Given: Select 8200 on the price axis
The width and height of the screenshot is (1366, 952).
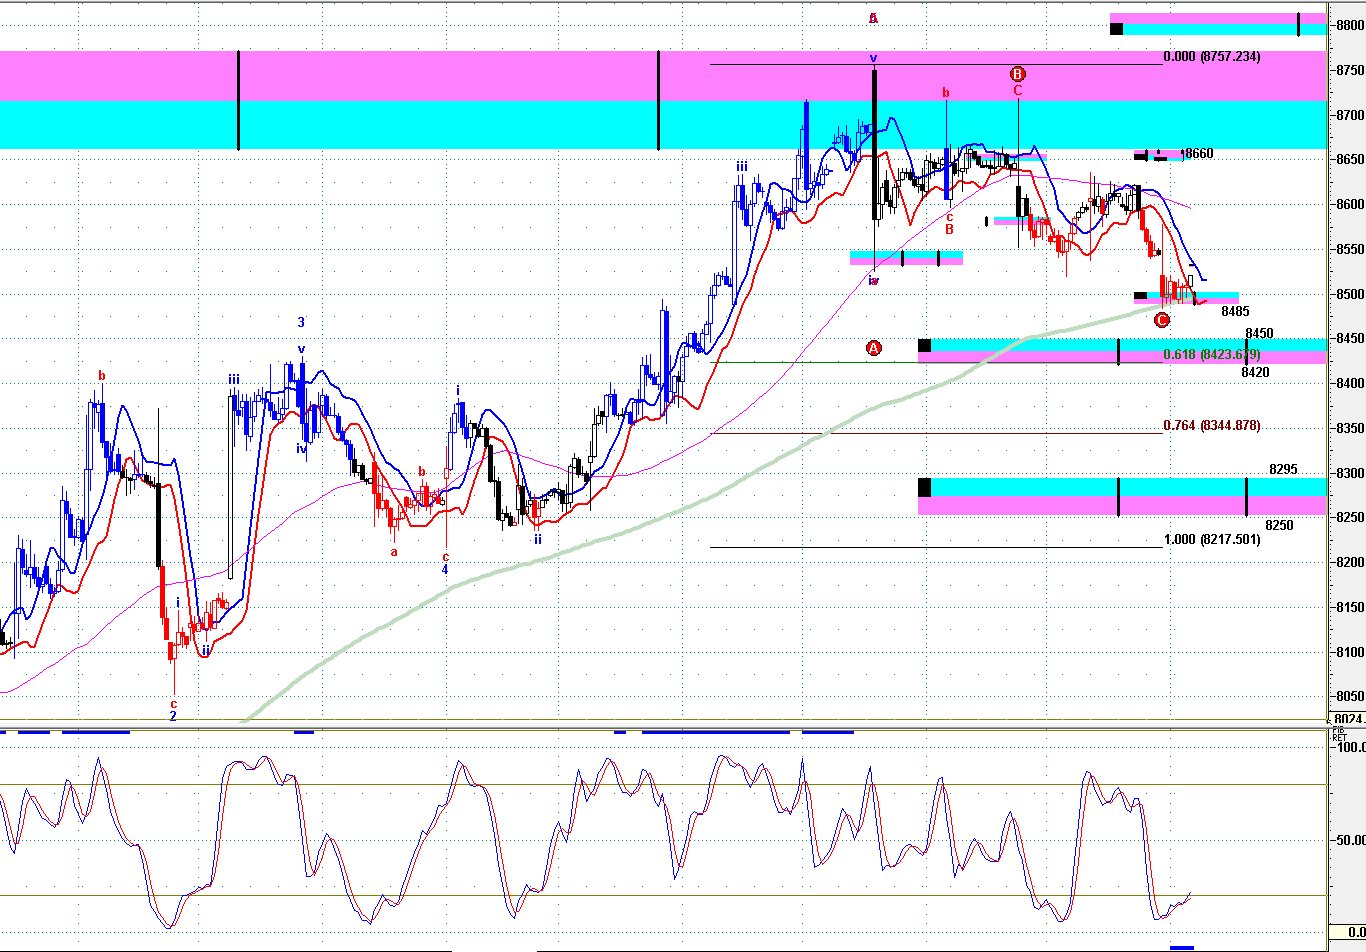Looking at the screenshot, I should [x=1350, y=563].
